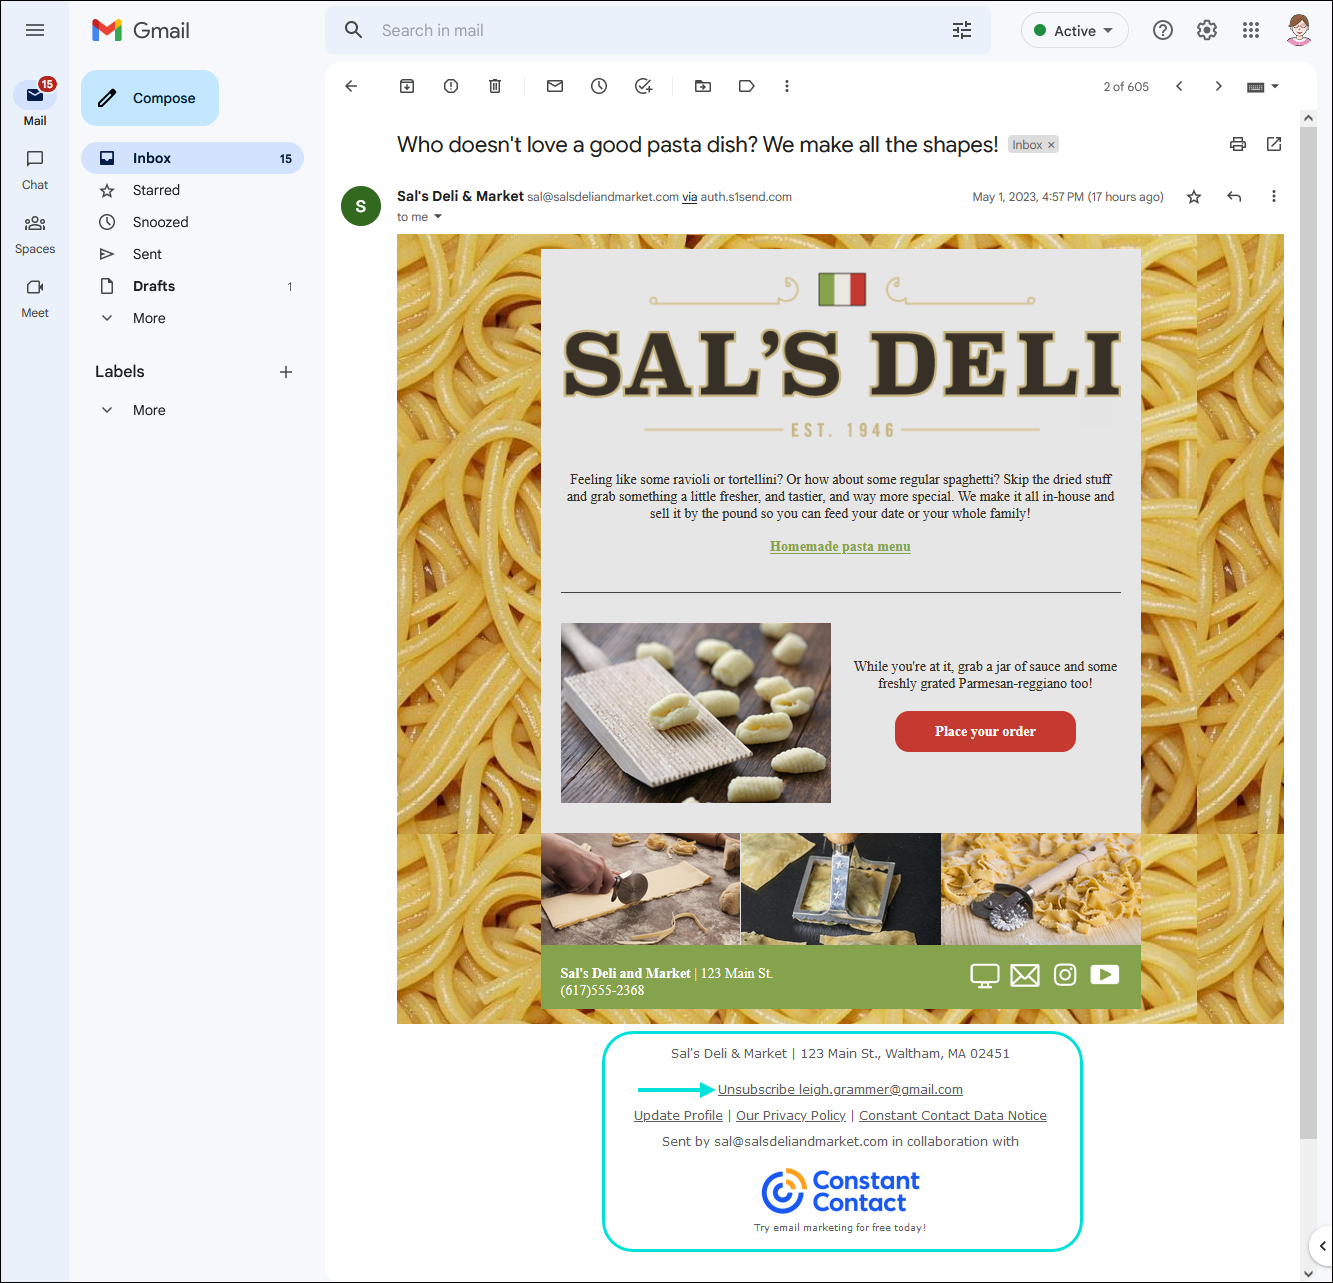Print the email
This screenshot has width=1333, height=1283.
1238,144
